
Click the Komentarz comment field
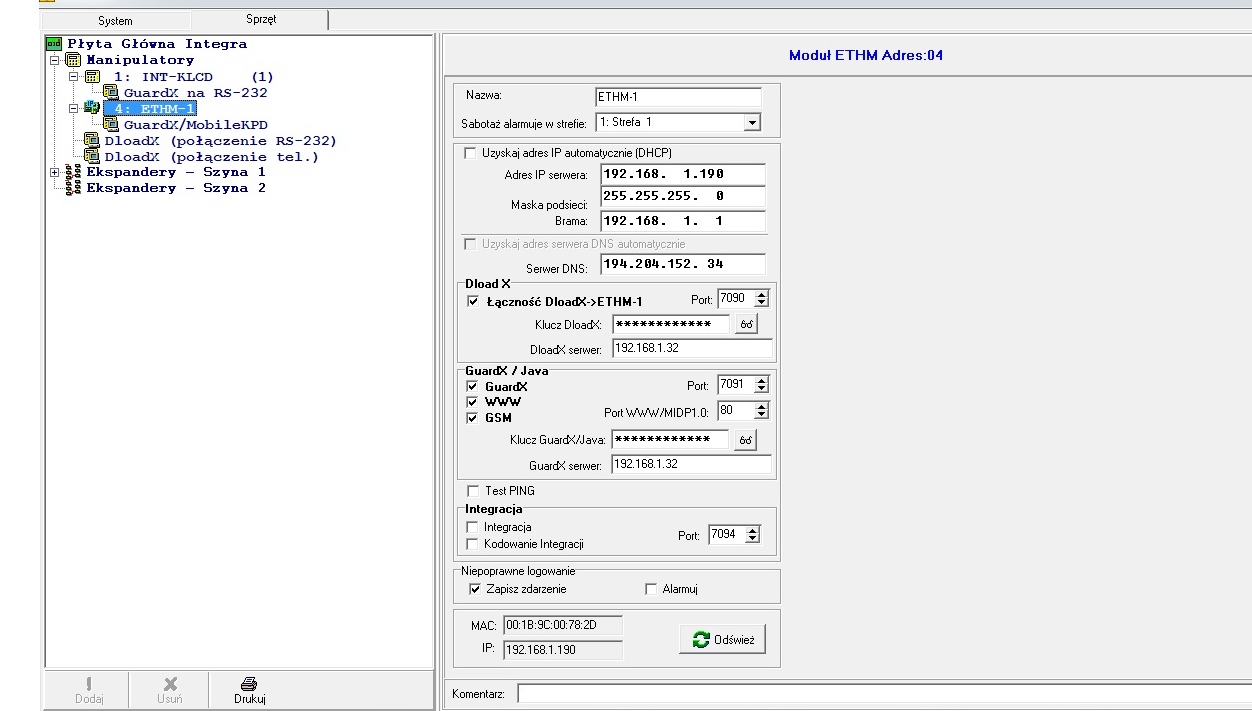coord(884,693)
